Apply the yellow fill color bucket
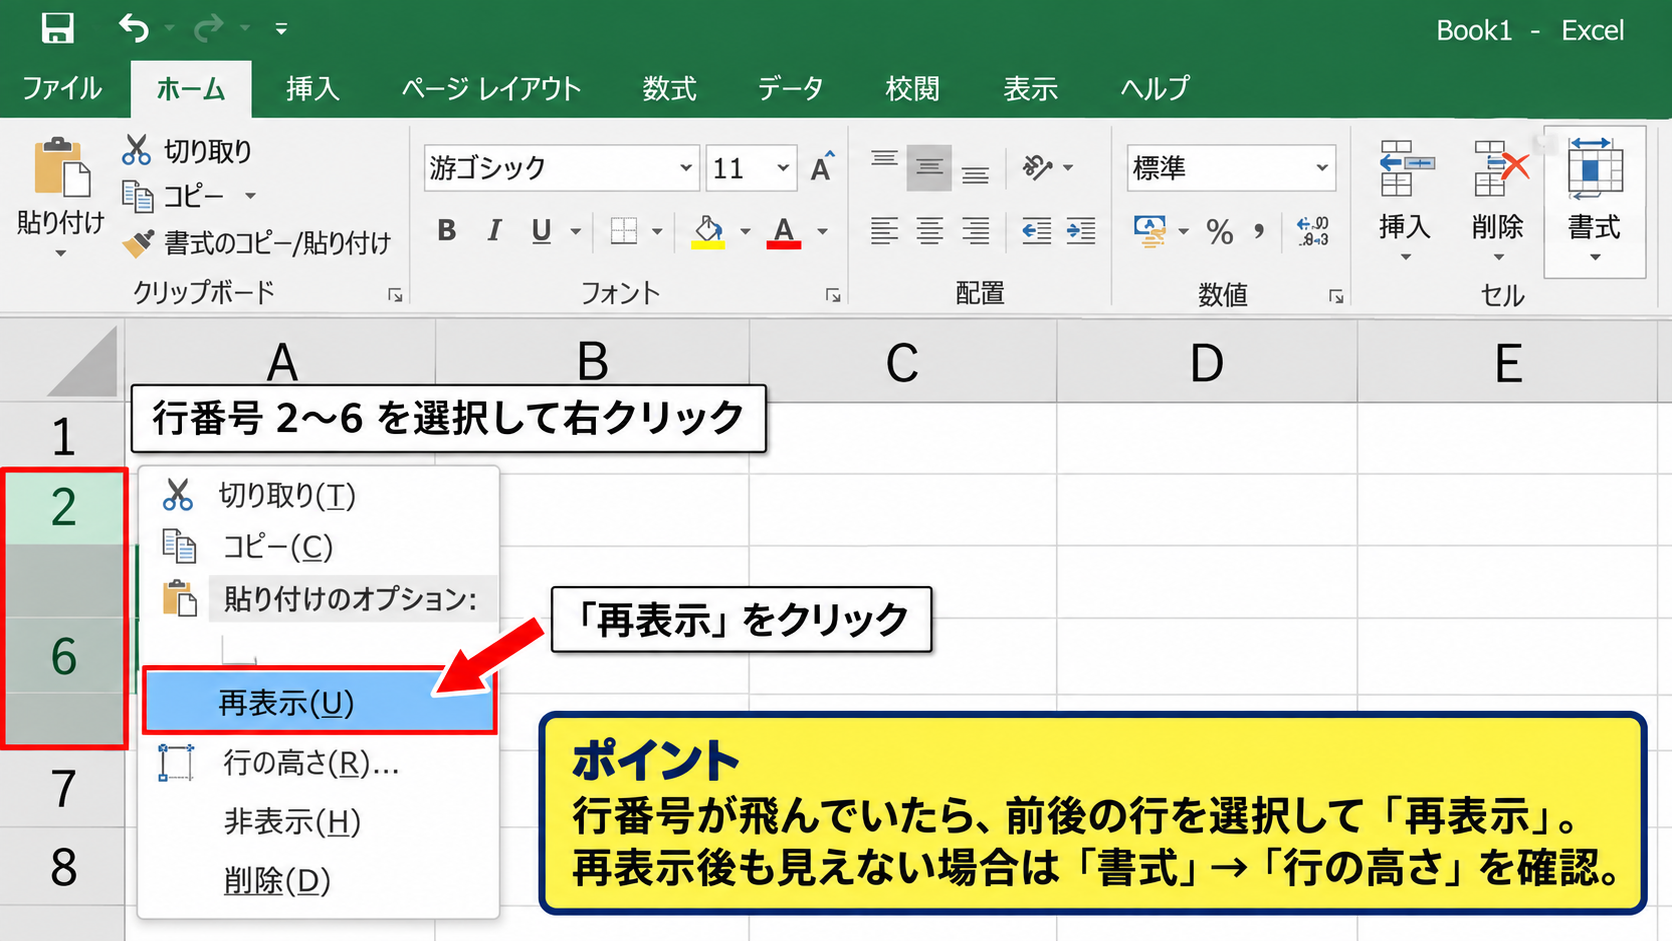This screenshot has height=941, width=1672. (708, 231)
